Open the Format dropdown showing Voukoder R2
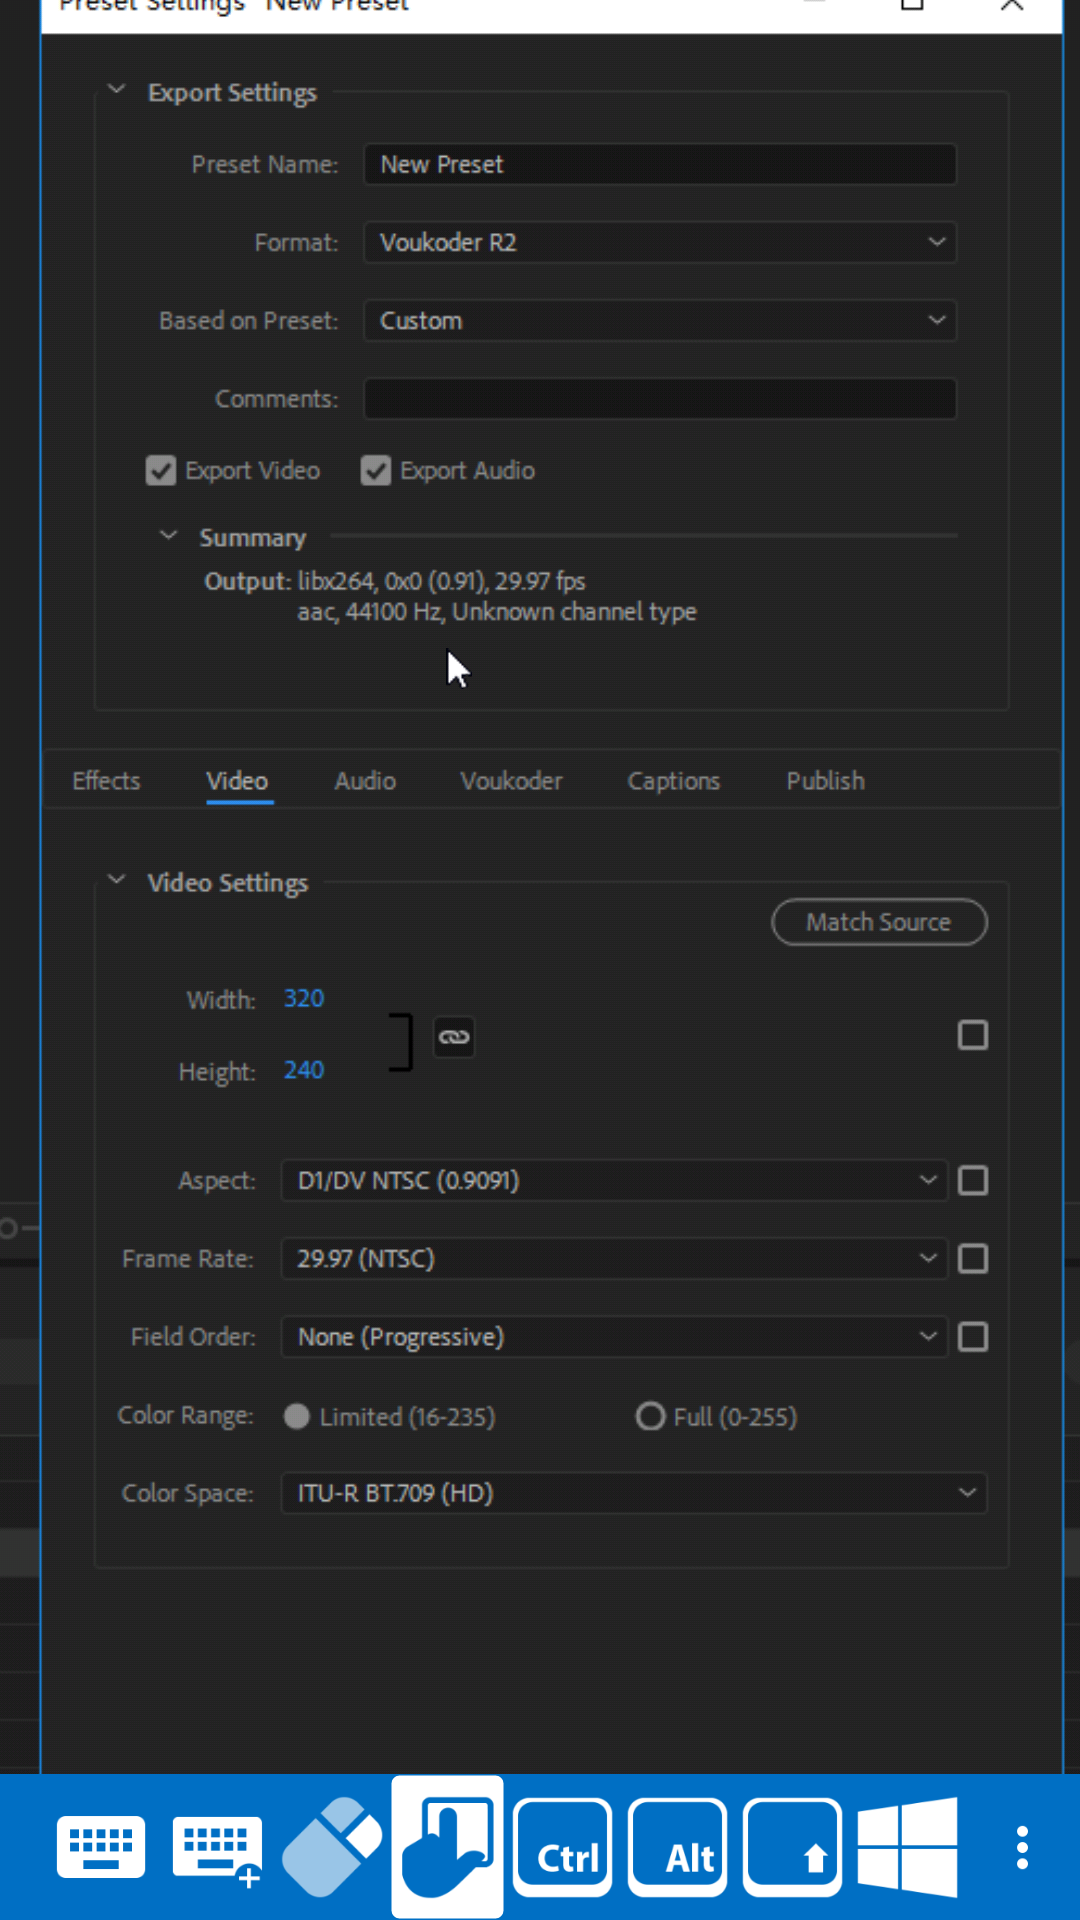 [x=659, y=243]
